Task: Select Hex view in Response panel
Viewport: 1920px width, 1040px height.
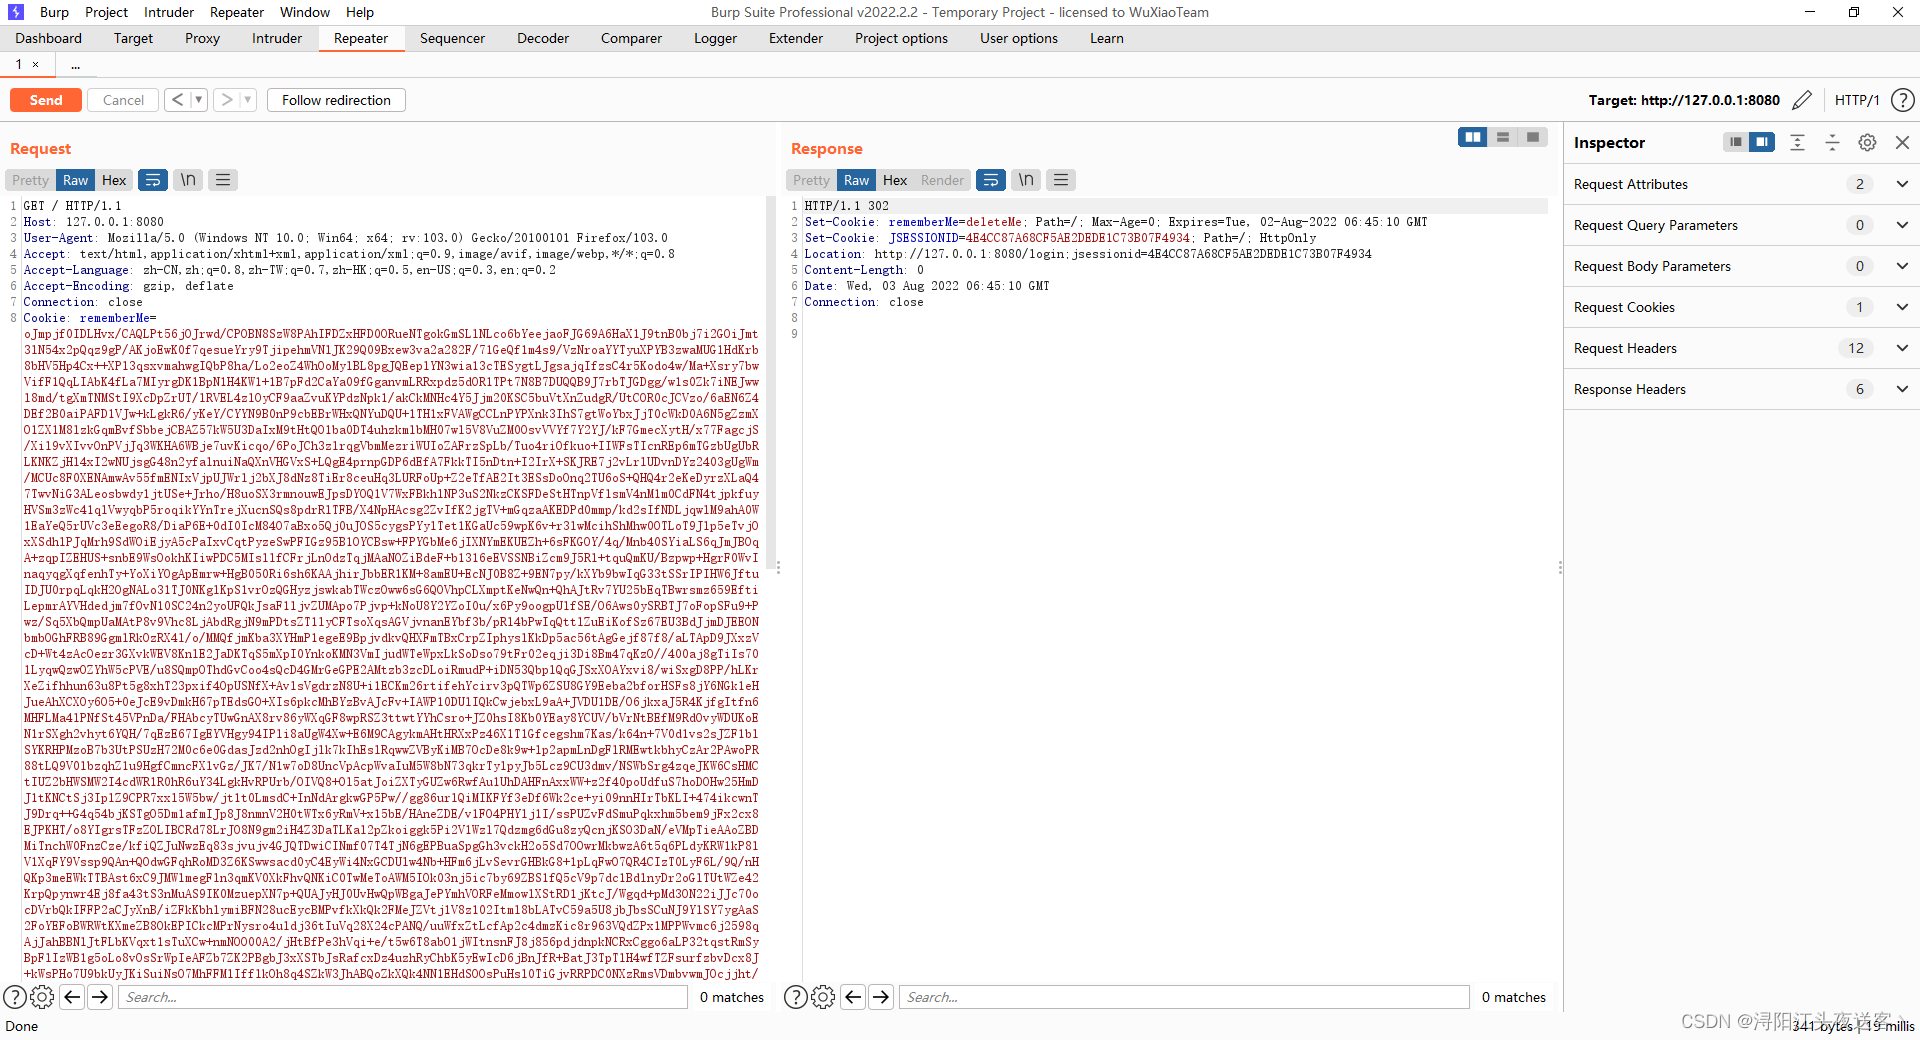Action: click(x=895, y=180)
